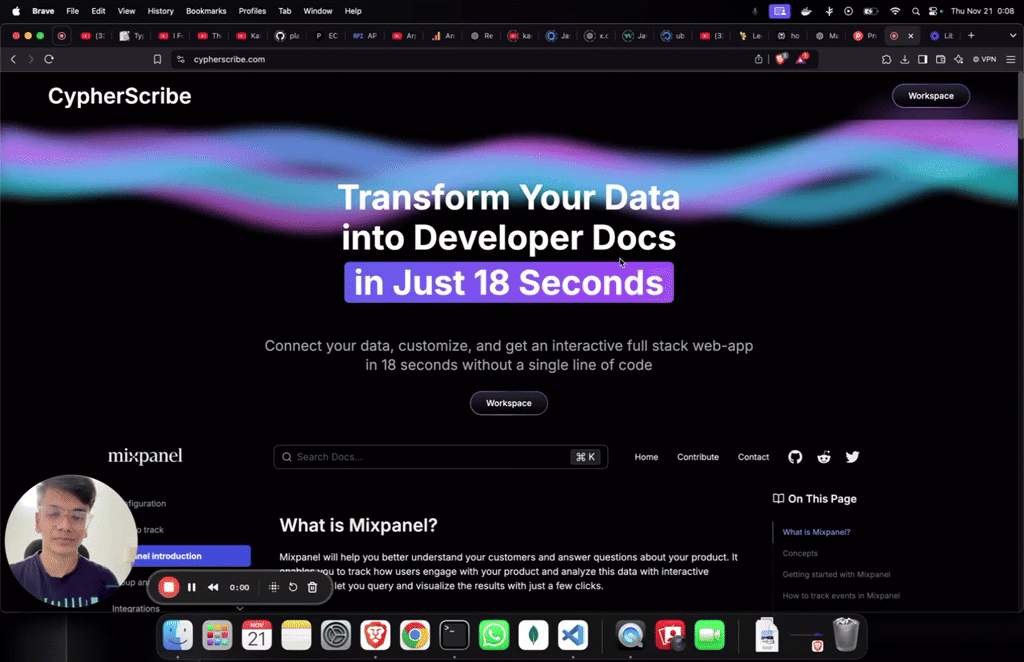Open Terminal from the dock
Viewport: 1024px width, 662px height.
[454, 635]
